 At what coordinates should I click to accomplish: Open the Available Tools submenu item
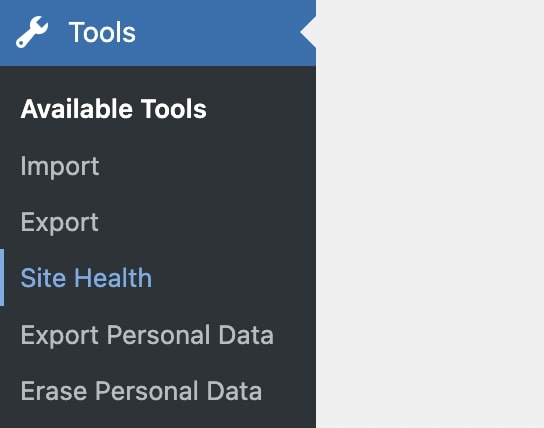pos(113,109)
